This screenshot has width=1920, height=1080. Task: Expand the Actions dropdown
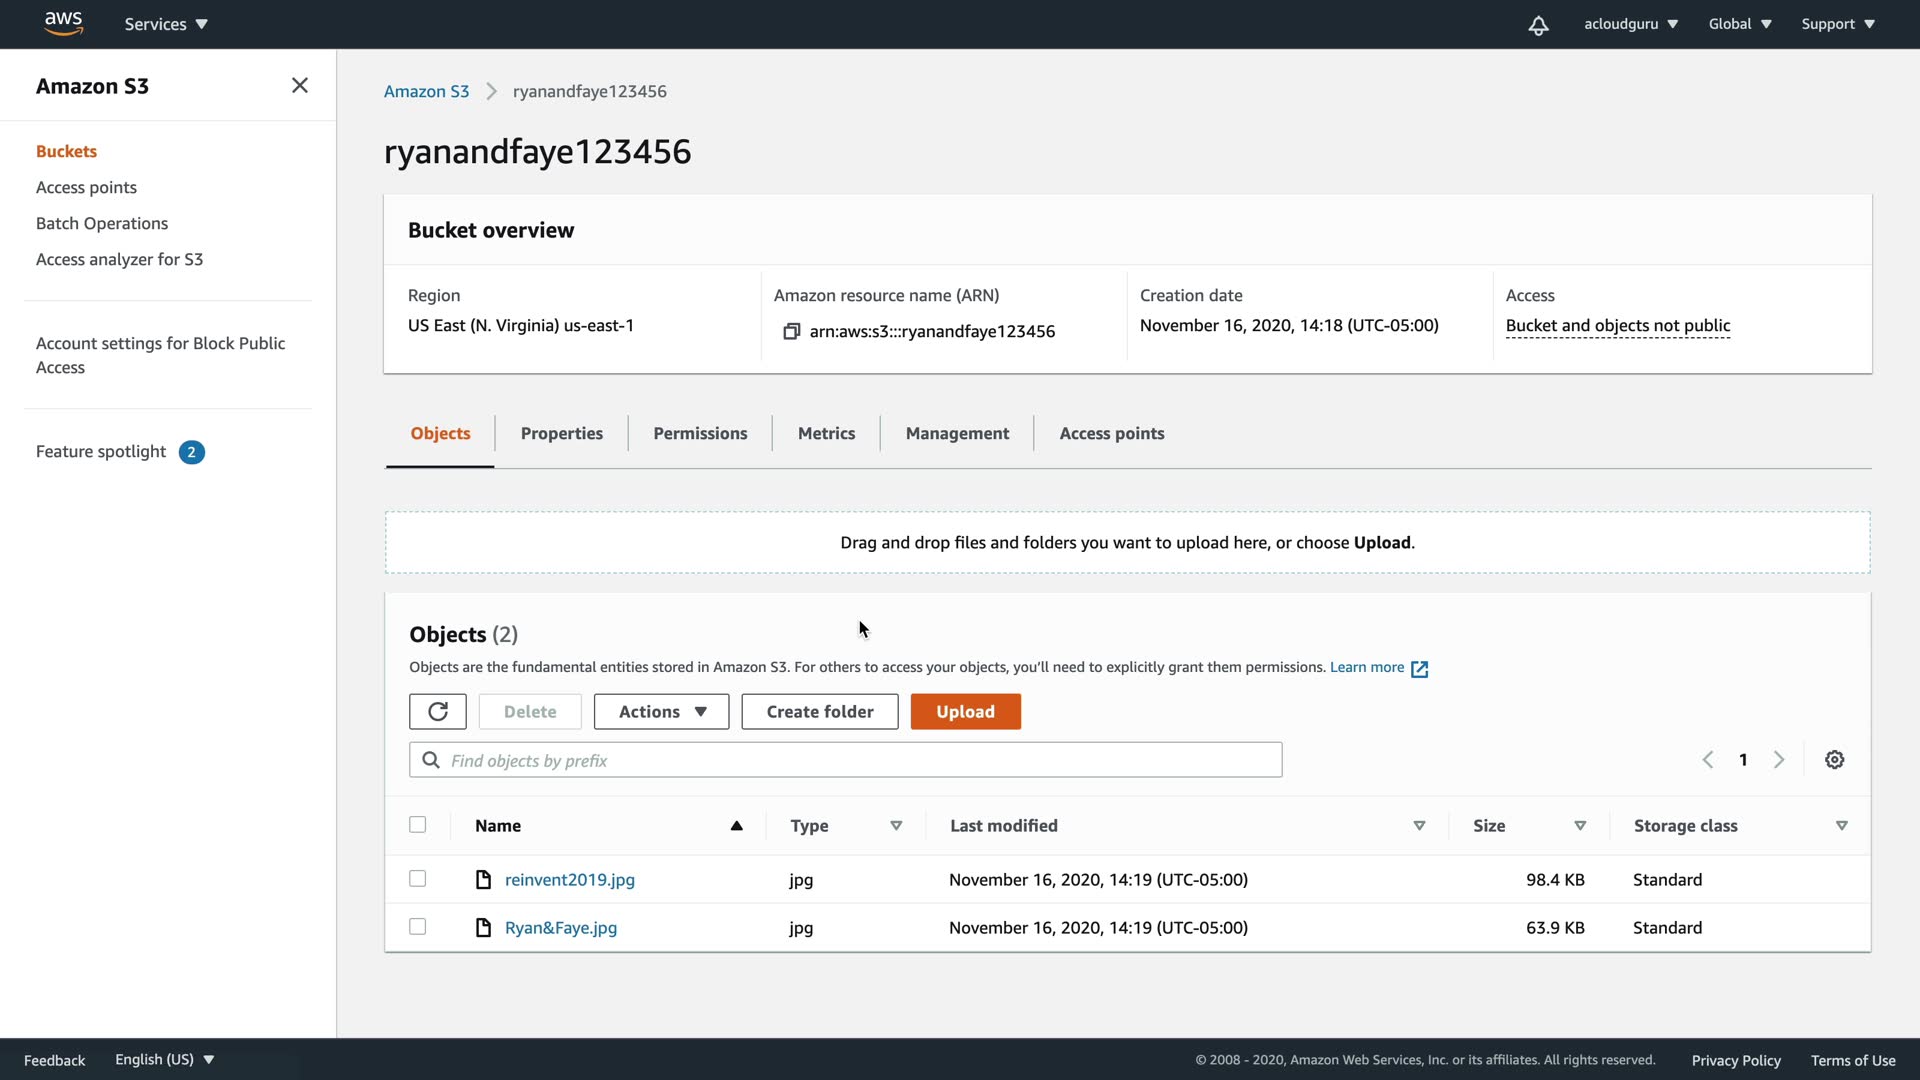pyautogui.click(x=661, y=711)
